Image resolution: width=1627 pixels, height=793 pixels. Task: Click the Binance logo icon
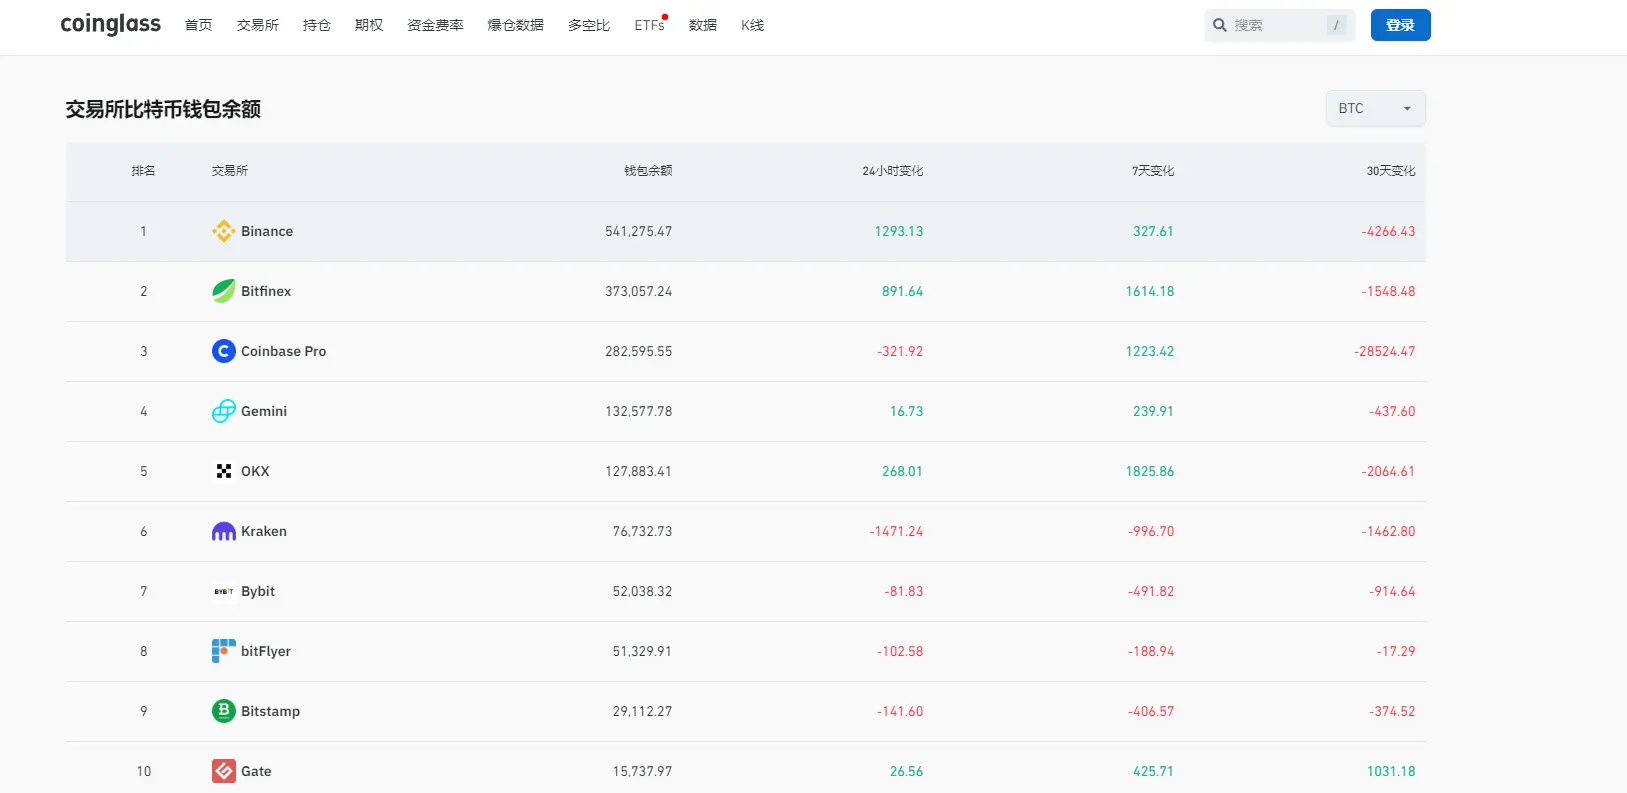click(224, 231)
